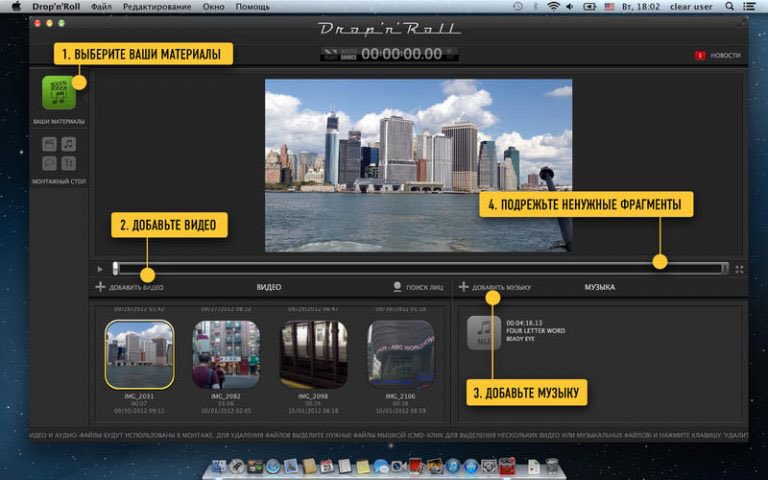Start face search with Поиск лиц
768x480 pixels.
[424, 288]
